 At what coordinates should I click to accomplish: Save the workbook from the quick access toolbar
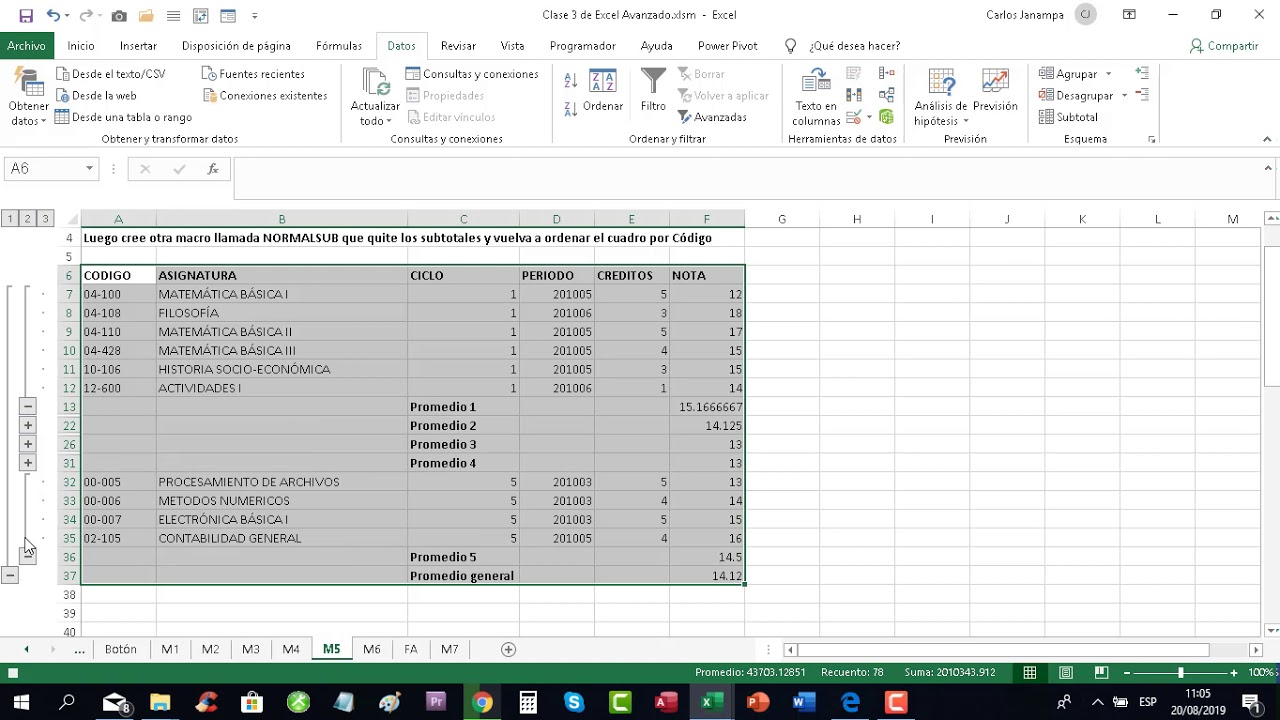pos(26,15)
